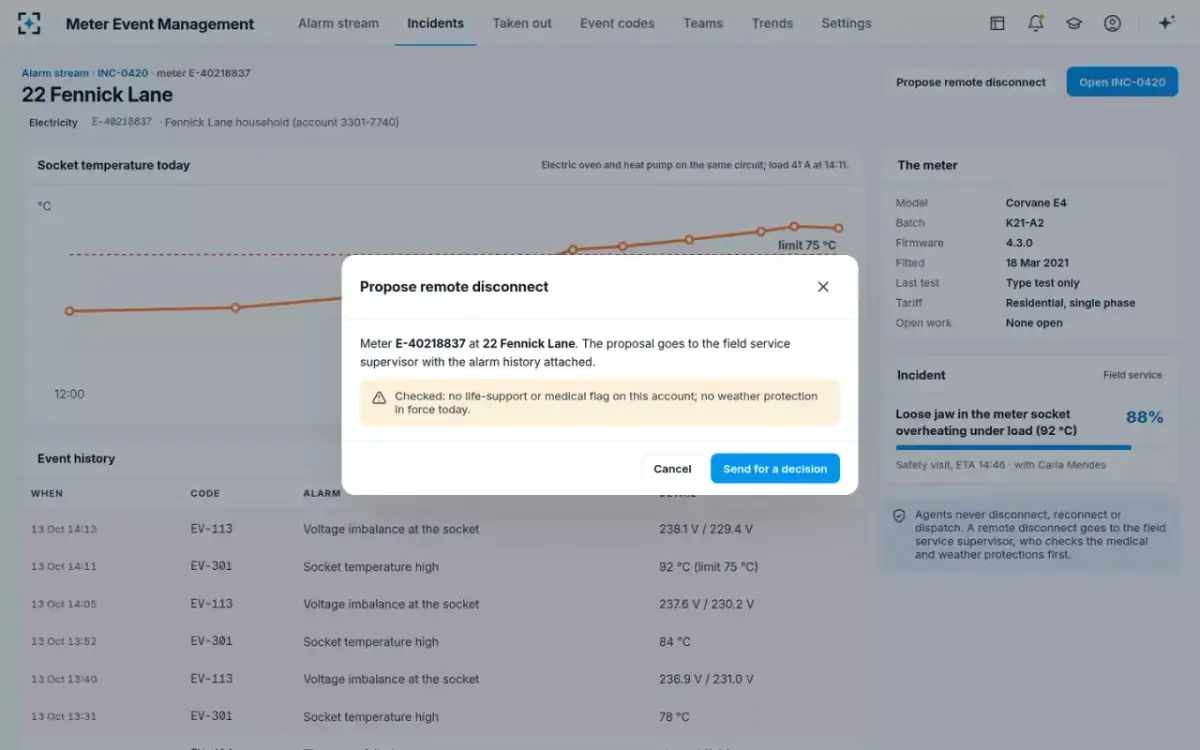Click the None open value
This screenshot has width=1200, height=750.
click(x=1032, y=323)
